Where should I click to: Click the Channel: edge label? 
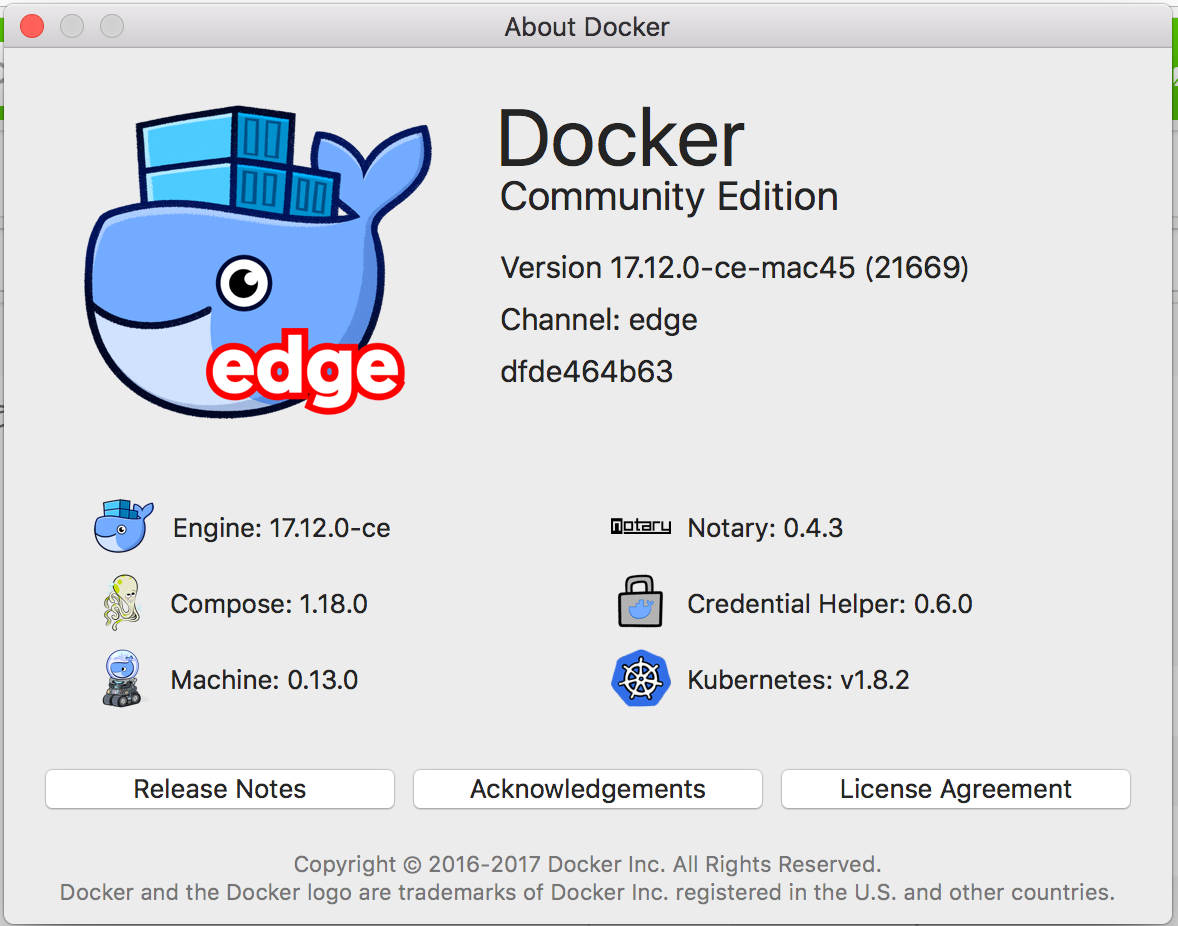tap(599, 320)
